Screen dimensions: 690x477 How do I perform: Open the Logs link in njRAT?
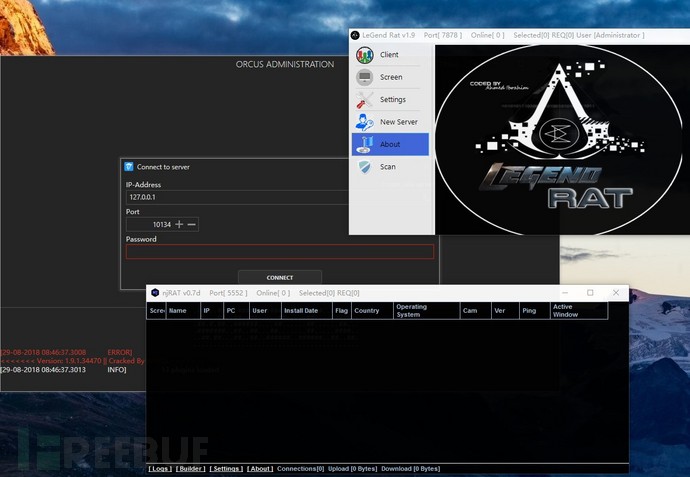click(160, 469)
